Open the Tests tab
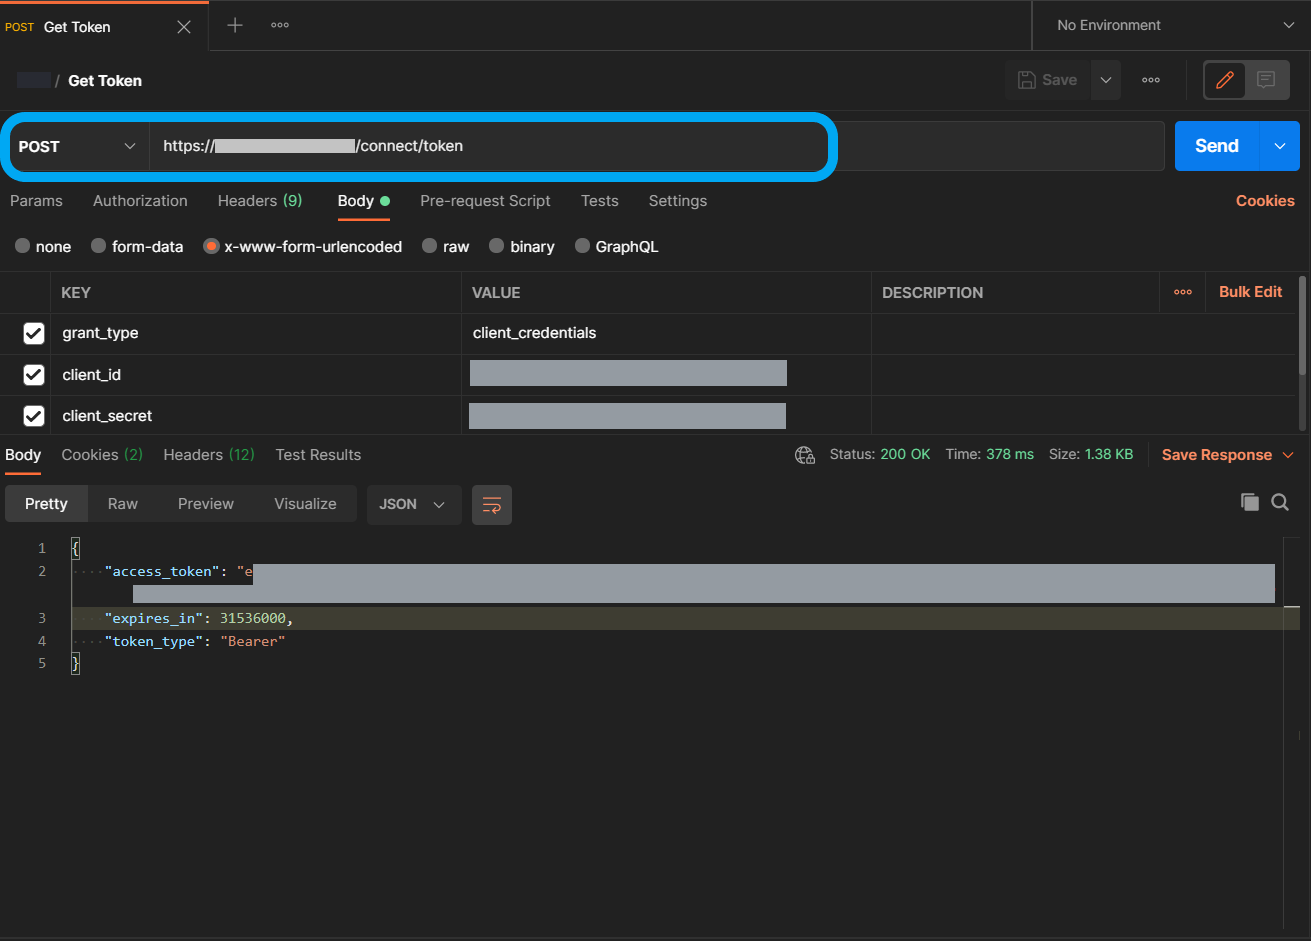This screenshot has width=1311, height=941. (600, 201)
